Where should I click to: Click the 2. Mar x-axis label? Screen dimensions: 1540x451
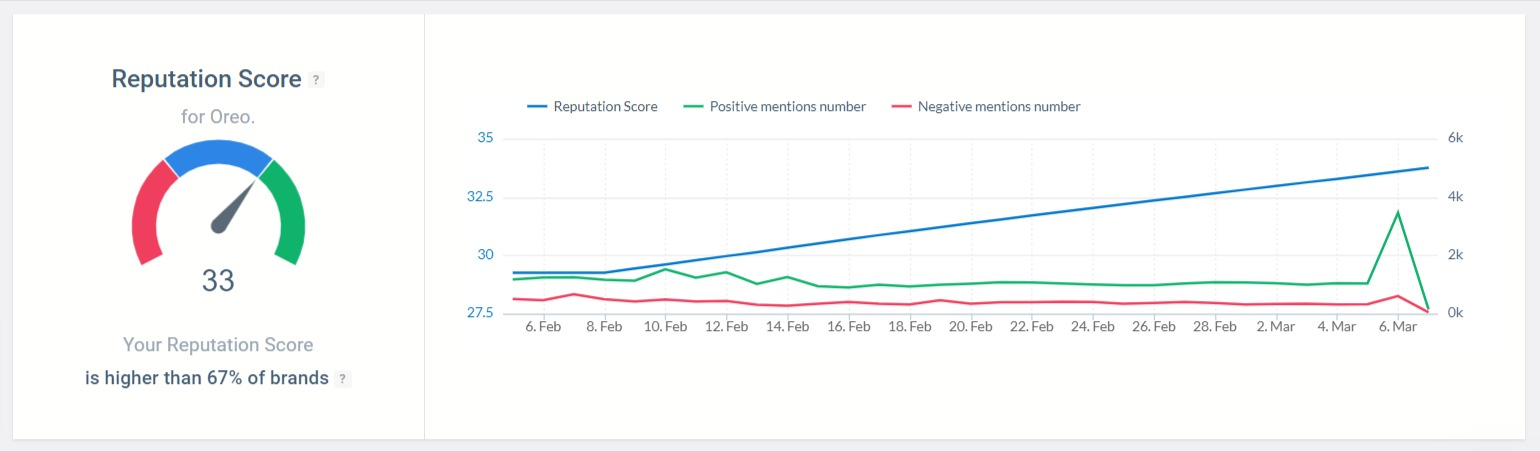1275,327
